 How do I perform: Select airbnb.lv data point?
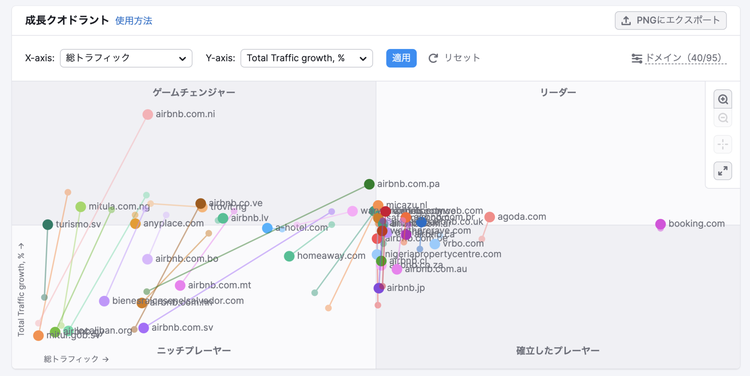(223, 218)
